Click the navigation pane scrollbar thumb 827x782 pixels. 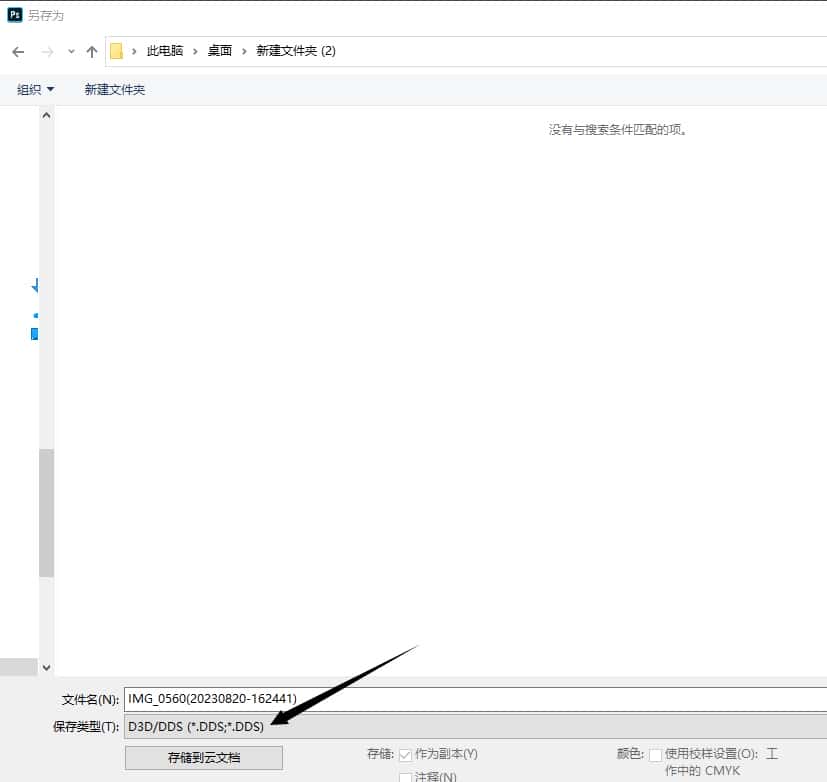click(x=46, y=513)
